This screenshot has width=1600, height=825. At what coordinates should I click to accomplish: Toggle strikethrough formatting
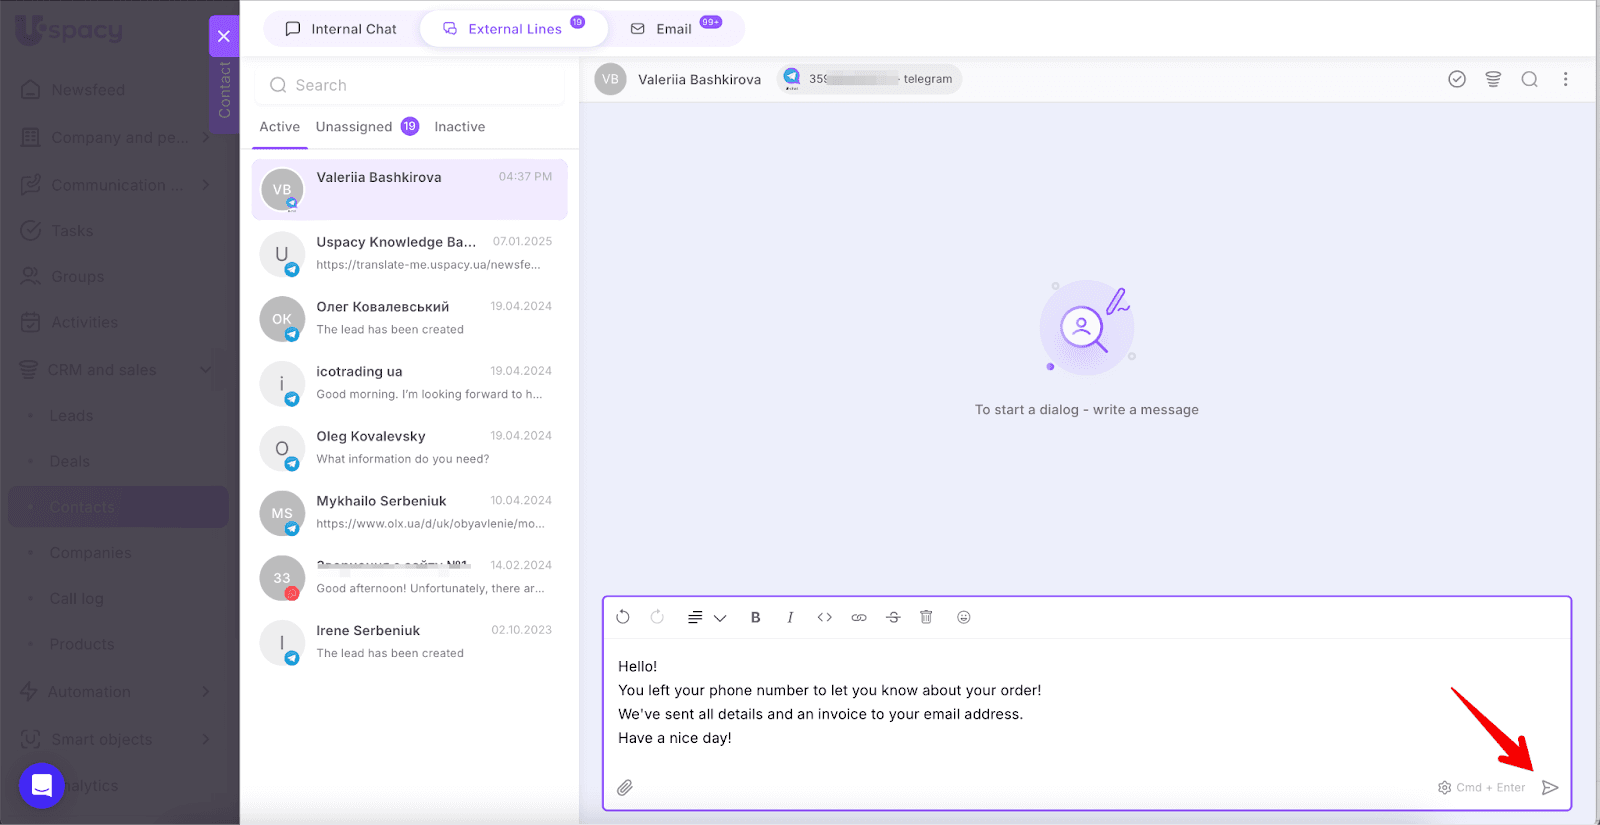pyautogui.click(x=893, y=617)
